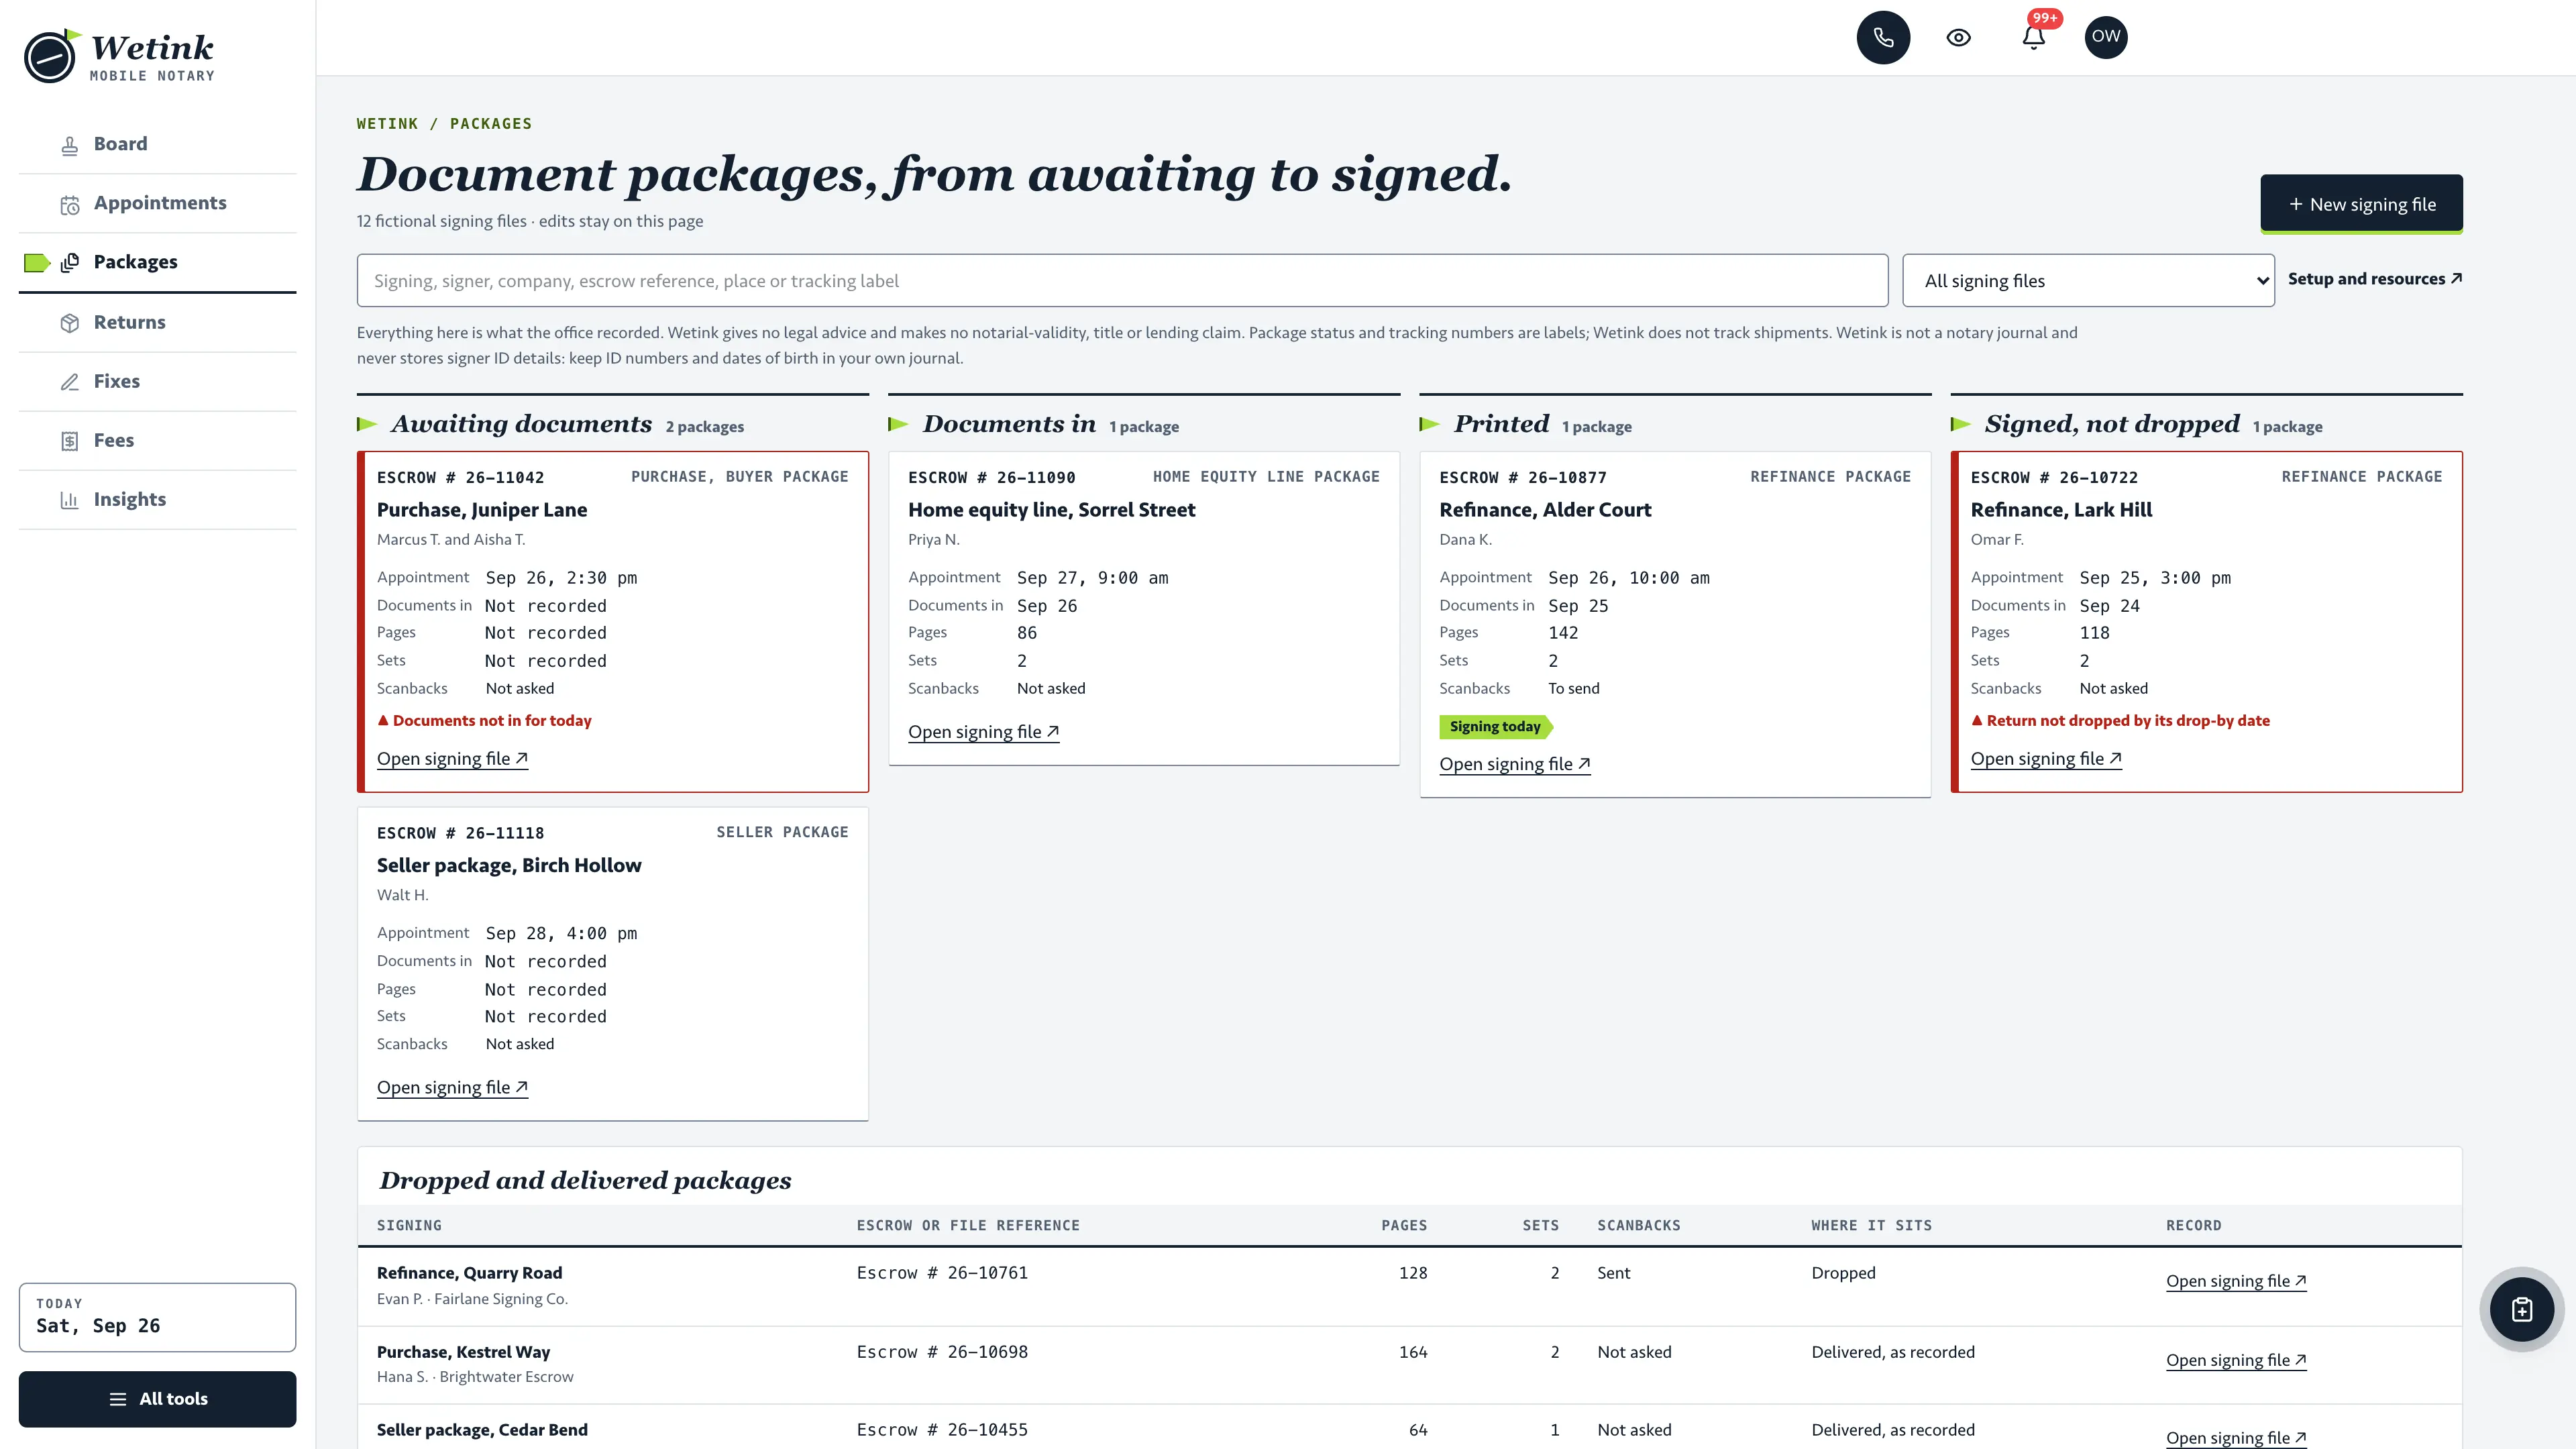Click the Refinance, Alder Court title
The width and height of the screenshot is (2576, 1449).
tap(1545, 510)
